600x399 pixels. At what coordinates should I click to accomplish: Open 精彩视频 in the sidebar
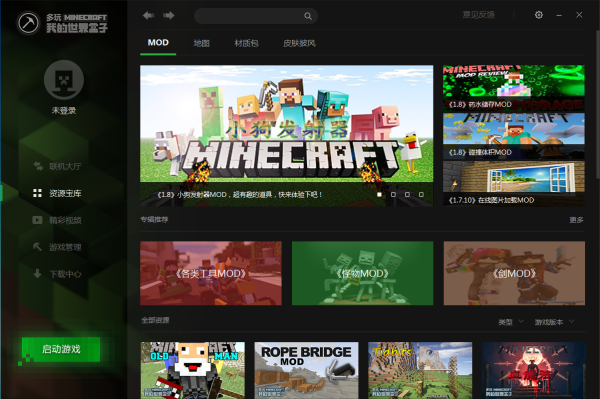(57, 220)
